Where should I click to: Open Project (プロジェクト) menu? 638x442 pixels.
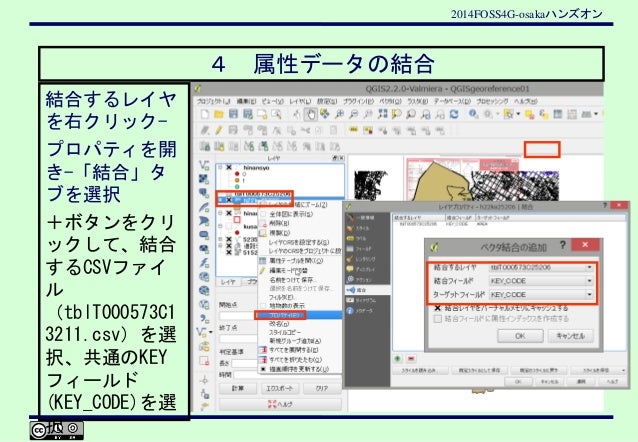coord(213,101)
